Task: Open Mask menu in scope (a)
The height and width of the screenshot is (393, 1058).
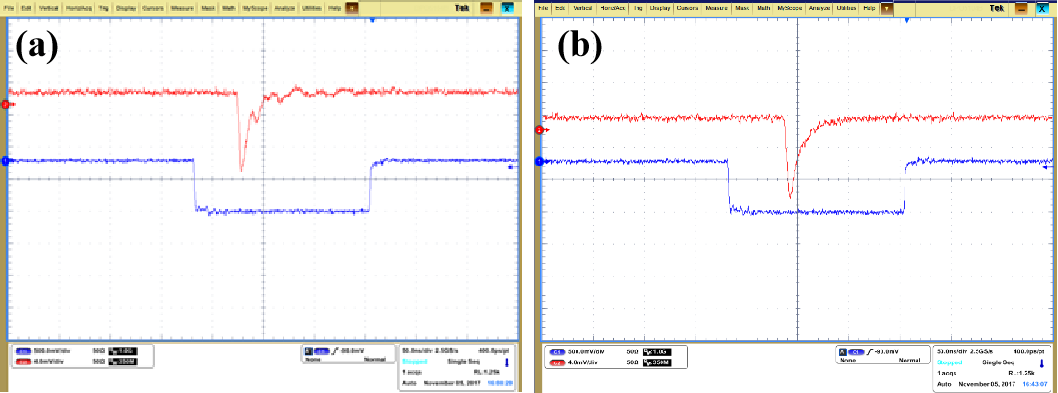Action: point(208,8)
